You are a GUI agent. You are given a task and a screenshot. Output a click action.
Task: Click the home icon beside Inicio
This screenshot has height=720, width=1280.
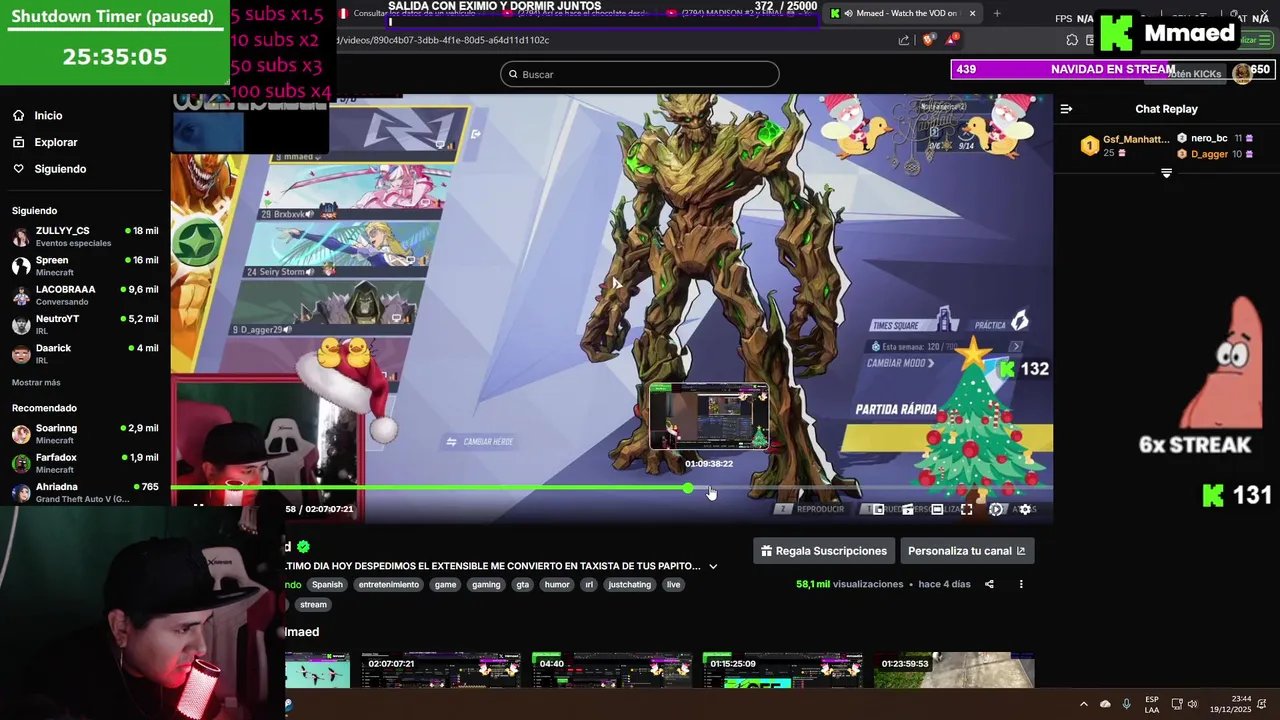(x=18, y=116)
